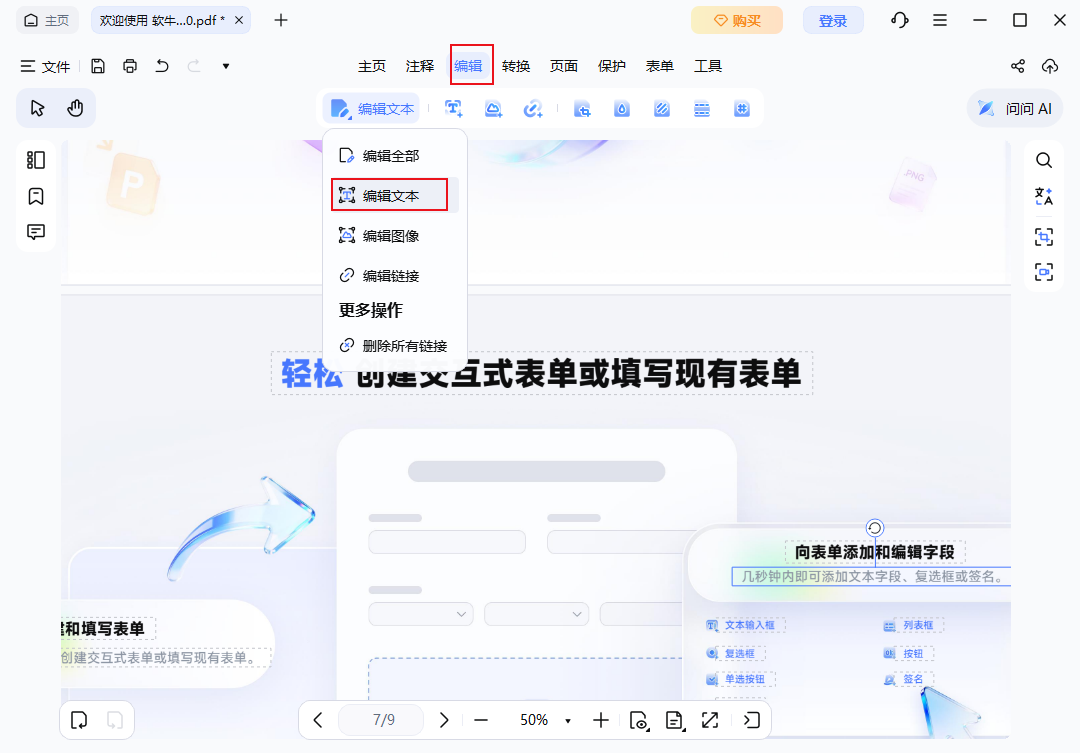Click the watermark icon

coord(622,109)
